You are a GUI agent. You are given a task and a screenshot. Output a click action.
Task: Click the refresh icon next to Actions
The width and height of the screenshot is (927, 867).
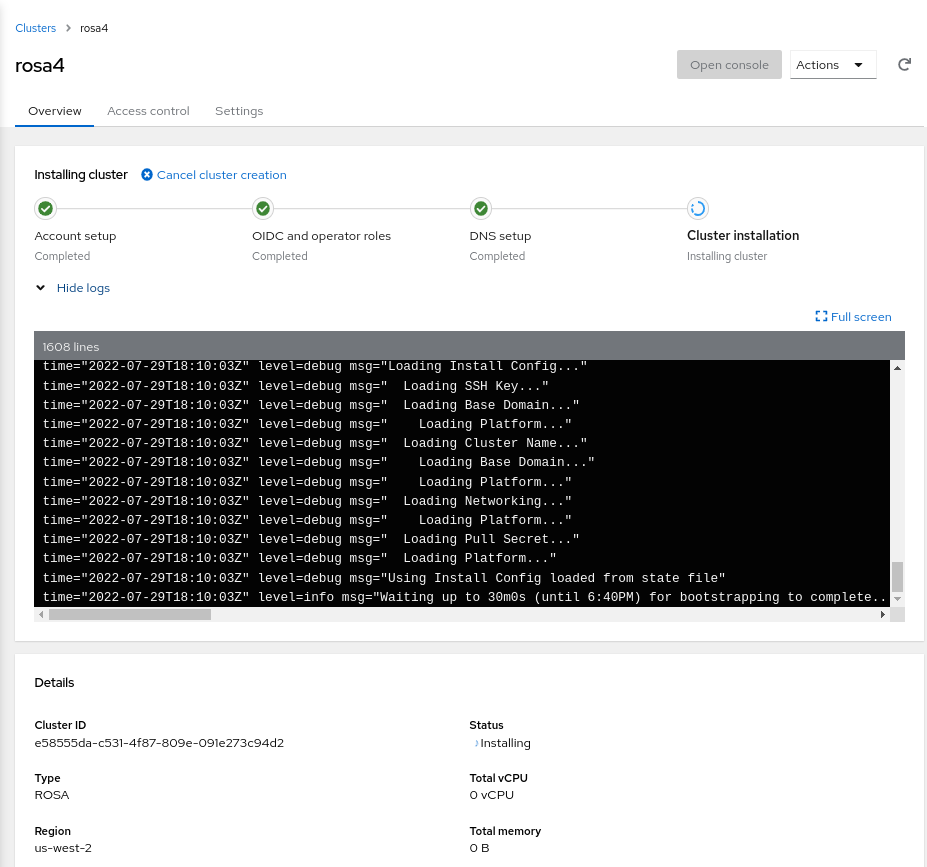coord(904,65)
